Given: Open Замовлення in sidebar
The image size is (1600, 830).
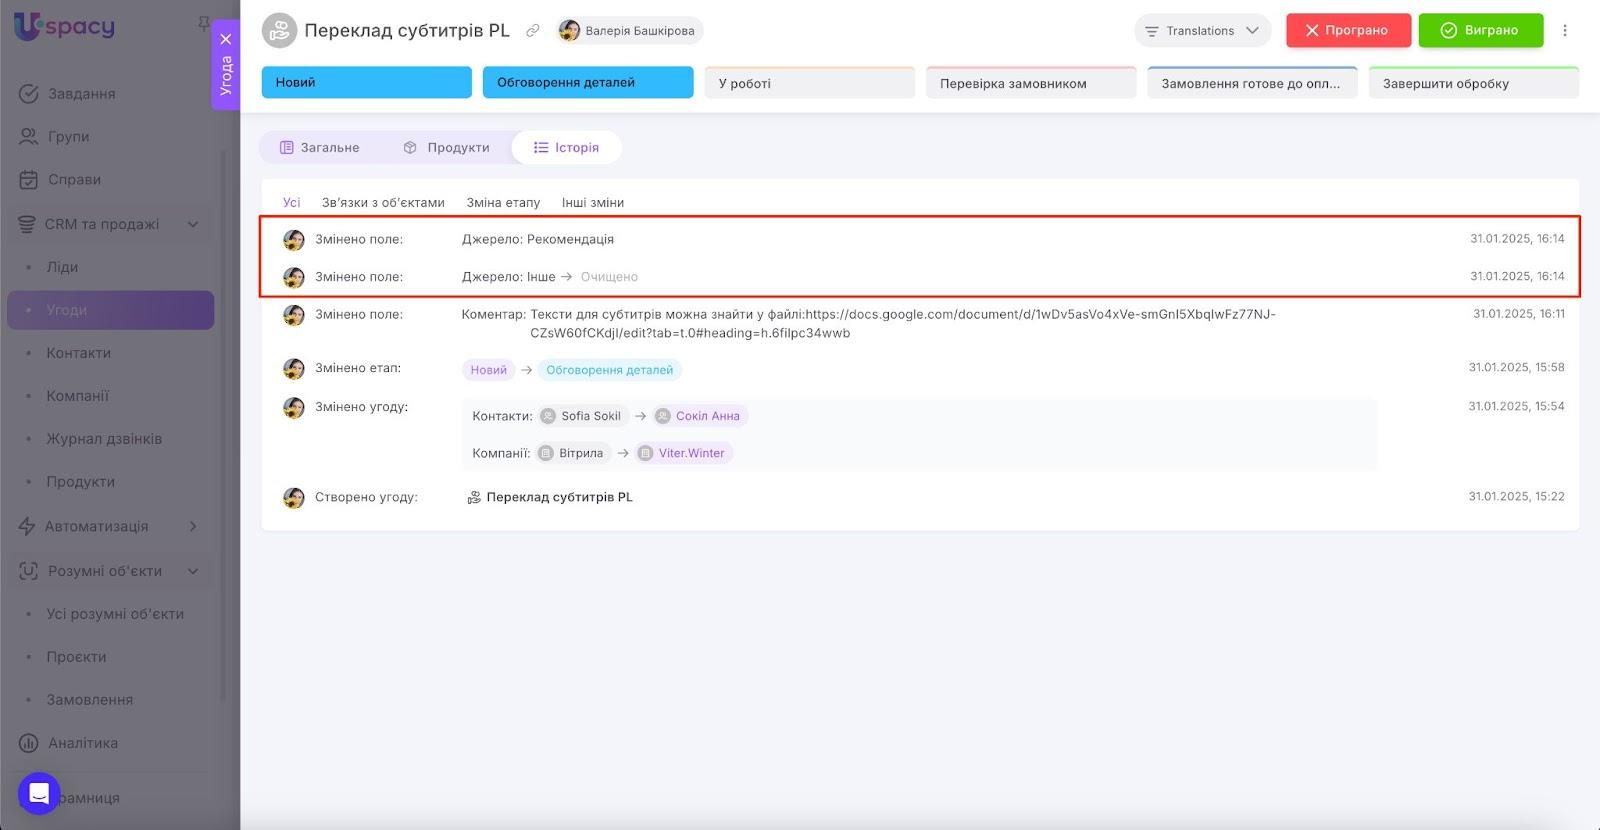Looking at the screenshot, I should [90, 700].
